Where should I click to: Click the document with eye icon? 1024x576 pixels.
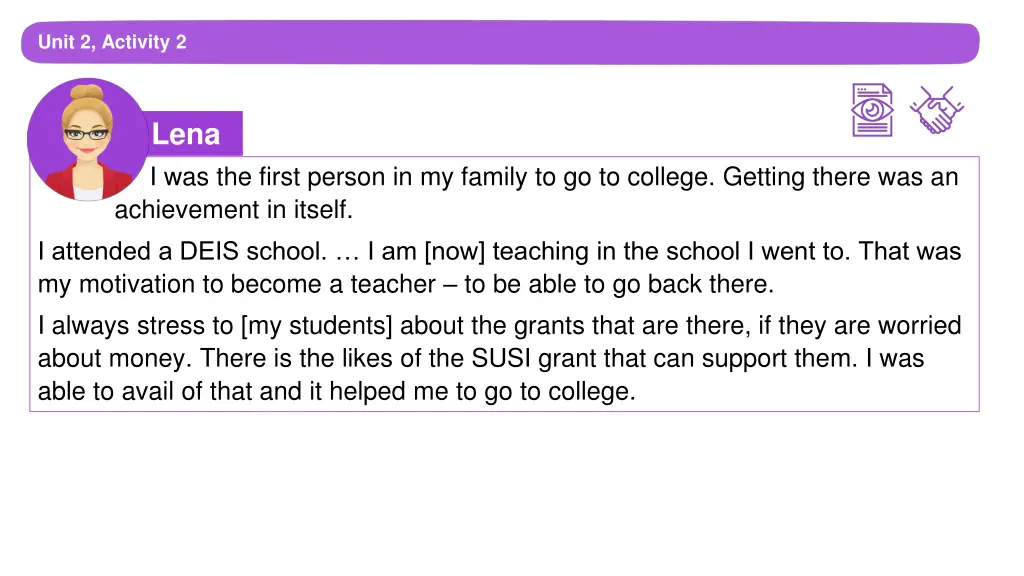tap(872, 110)
